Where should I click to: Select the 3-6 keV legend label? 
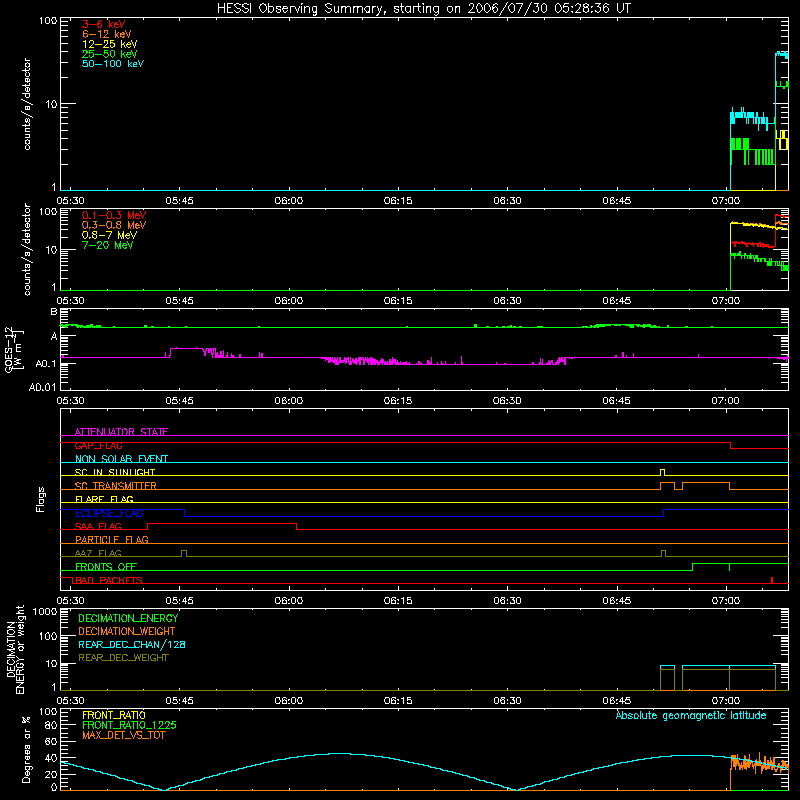coord(104,24)
